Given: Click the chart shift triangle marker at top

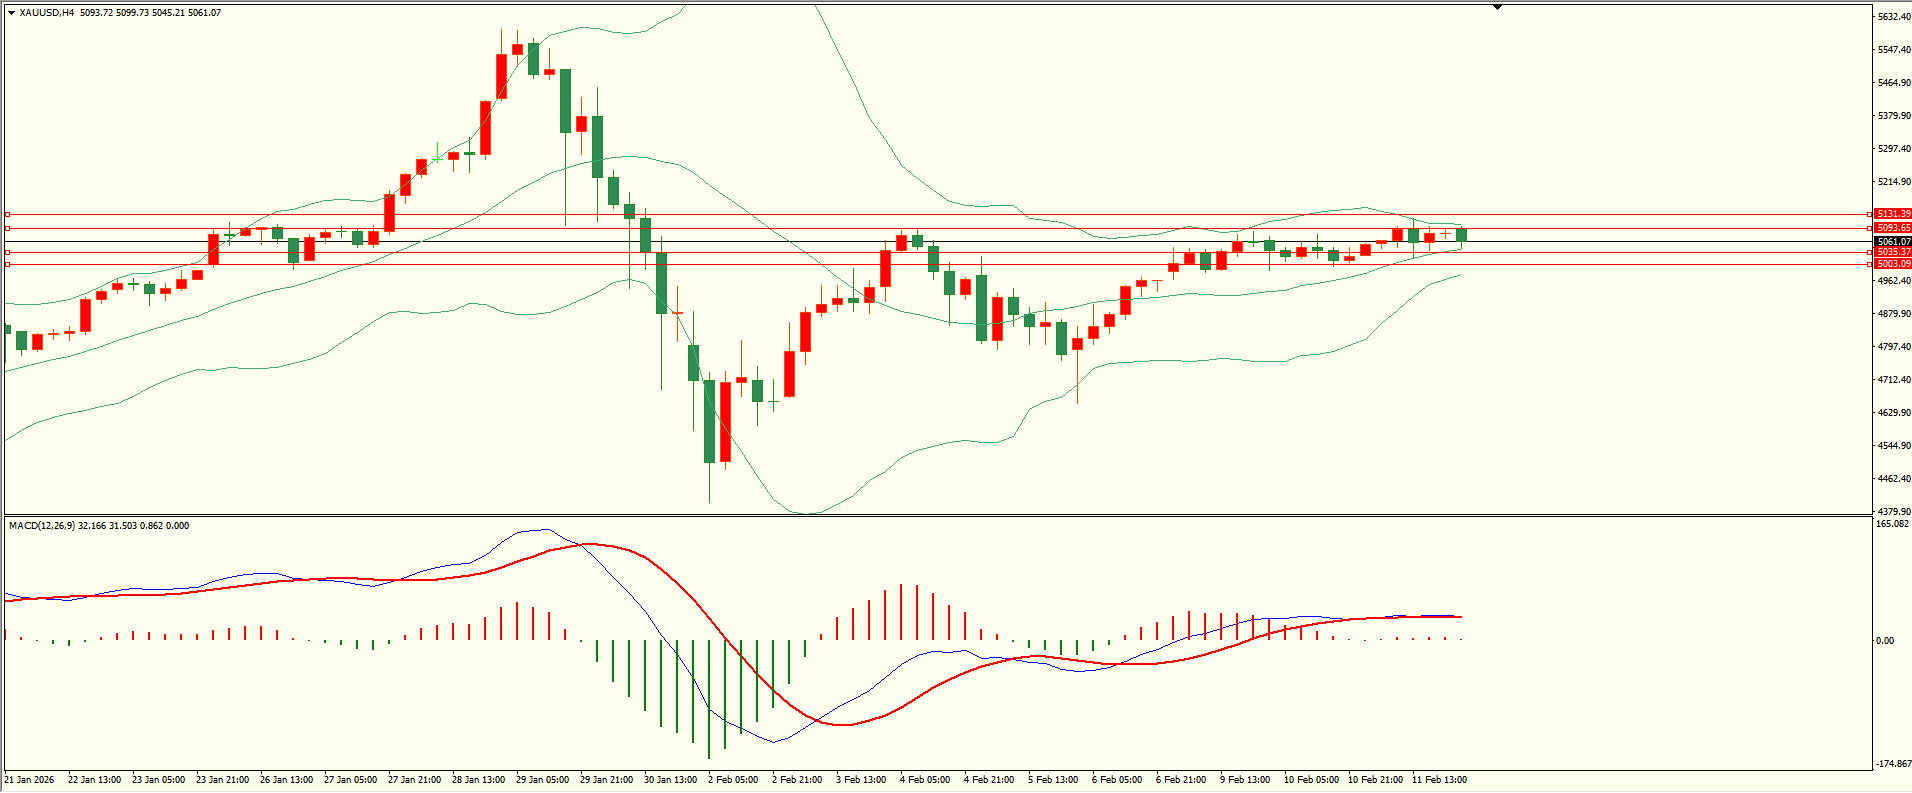Looking at the screenshot, I should pyautogui.click(x=1497, y=7).
